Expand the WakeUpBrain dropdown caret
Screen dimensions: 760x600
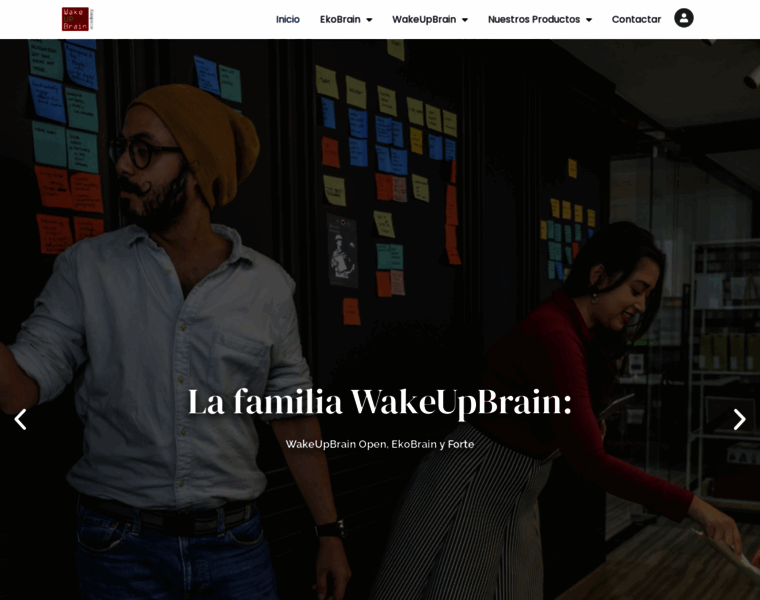465,20
